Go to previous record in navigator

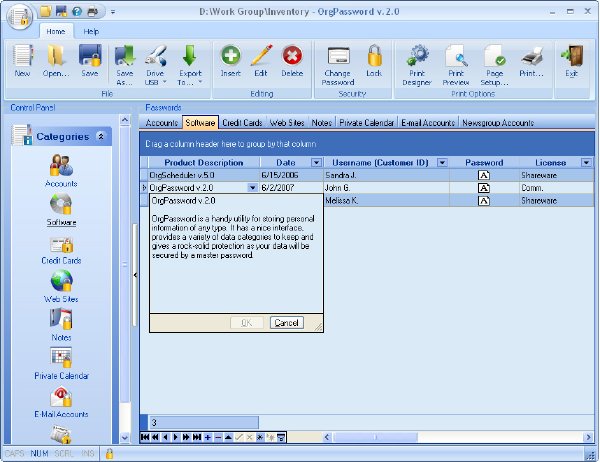click(x=165, y=437)
